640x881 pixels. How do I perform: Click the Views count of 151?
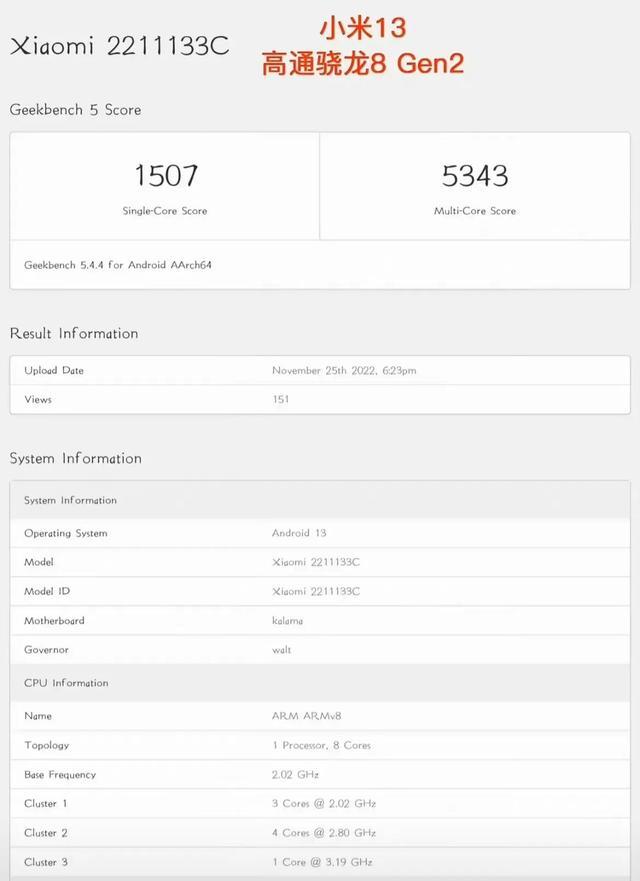[x=281, y=400]
